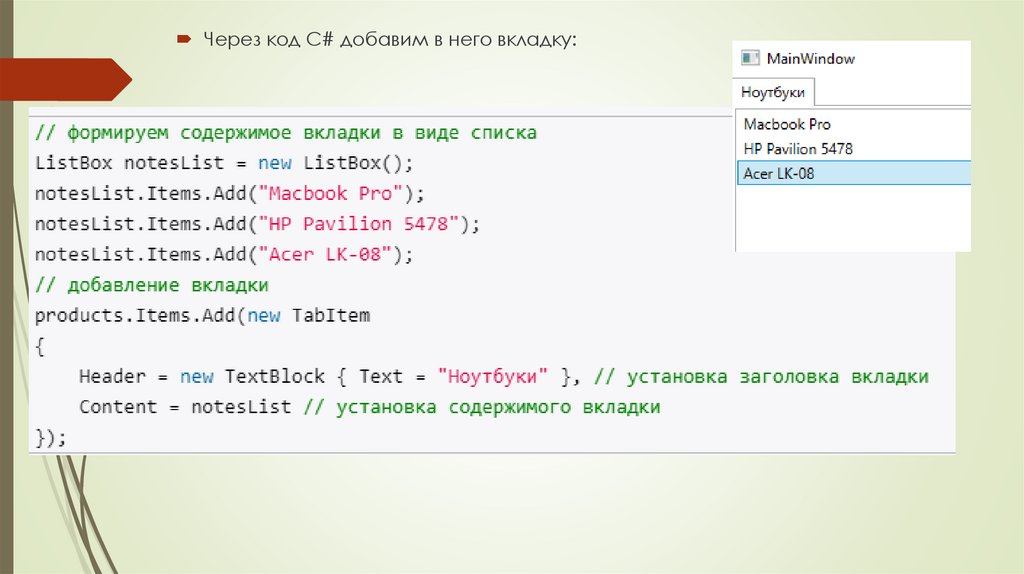
Task: Click the code line 'ListBox notesList = new ListBox();'
Action: click(225, 163)
